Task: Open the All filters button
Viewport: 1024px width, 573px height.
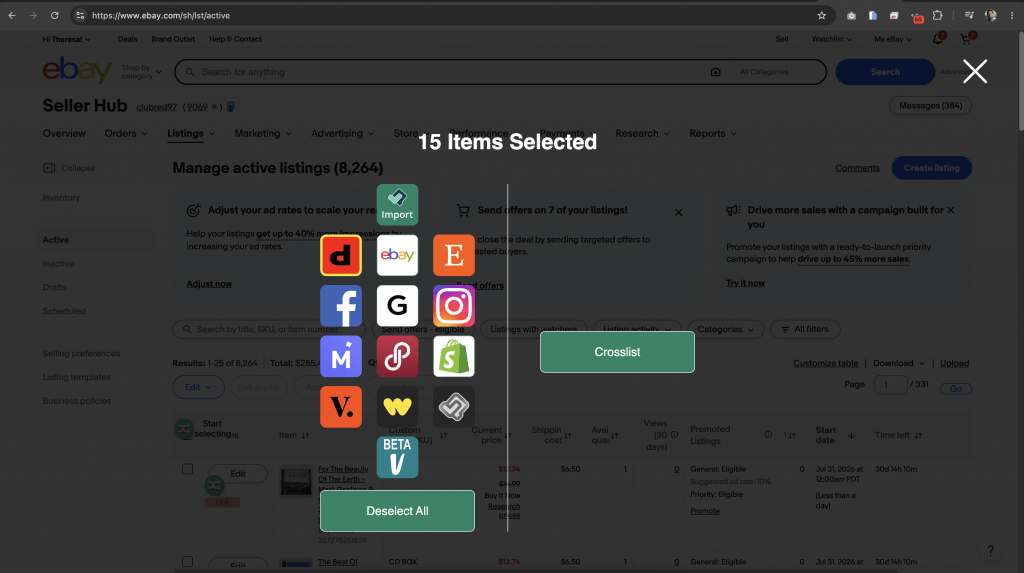Action: [805, 329]
